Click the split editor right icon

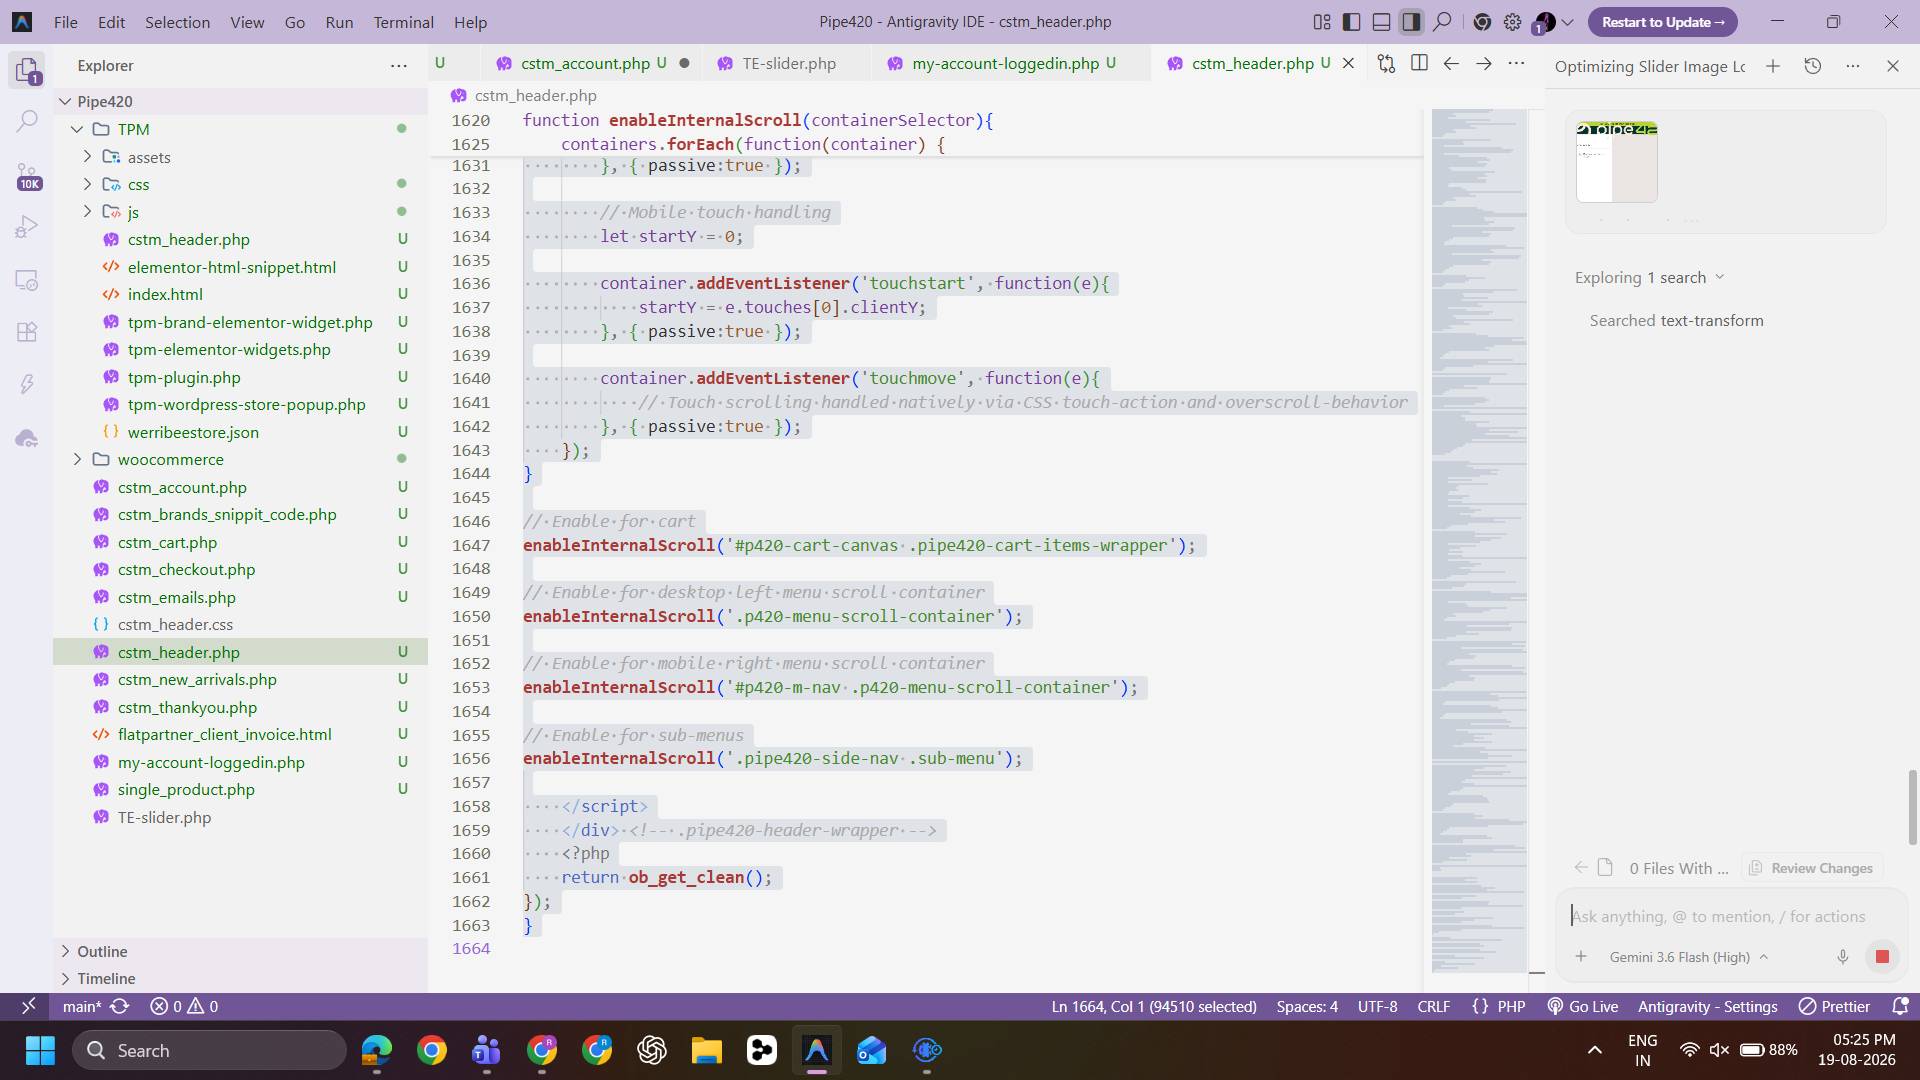(x=1419, y=63)
